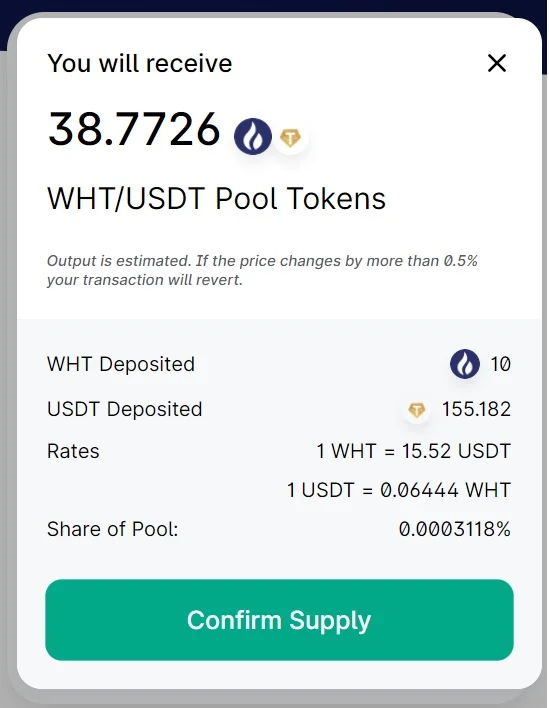The height and width of the screenshot is (708, 549).
Task: Click the WHT Deposited label
Action: pyautogui.click(x=121, y=364)
